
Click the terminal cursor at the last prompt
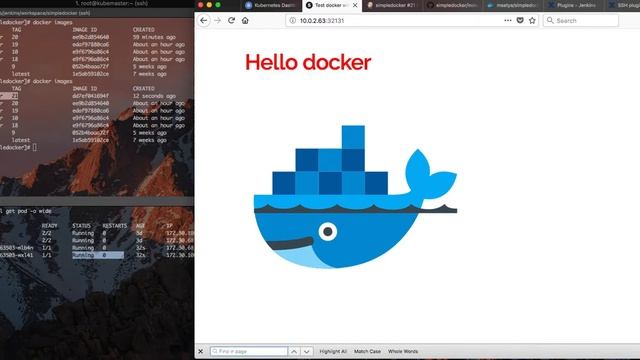tap(35, 147)
